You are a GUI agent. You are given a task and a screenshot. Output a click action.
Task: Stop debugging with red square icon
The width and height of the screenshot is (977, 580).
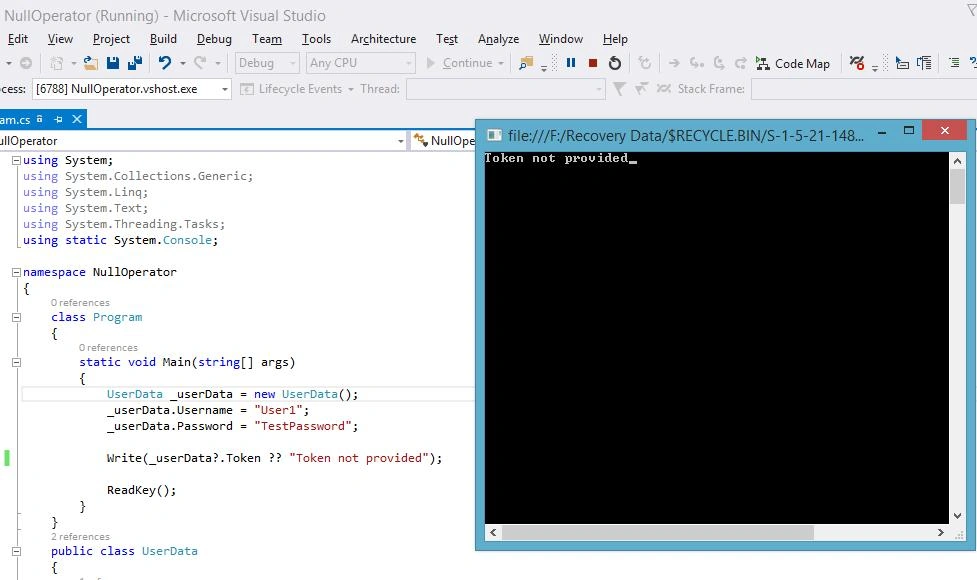(593, 63)
